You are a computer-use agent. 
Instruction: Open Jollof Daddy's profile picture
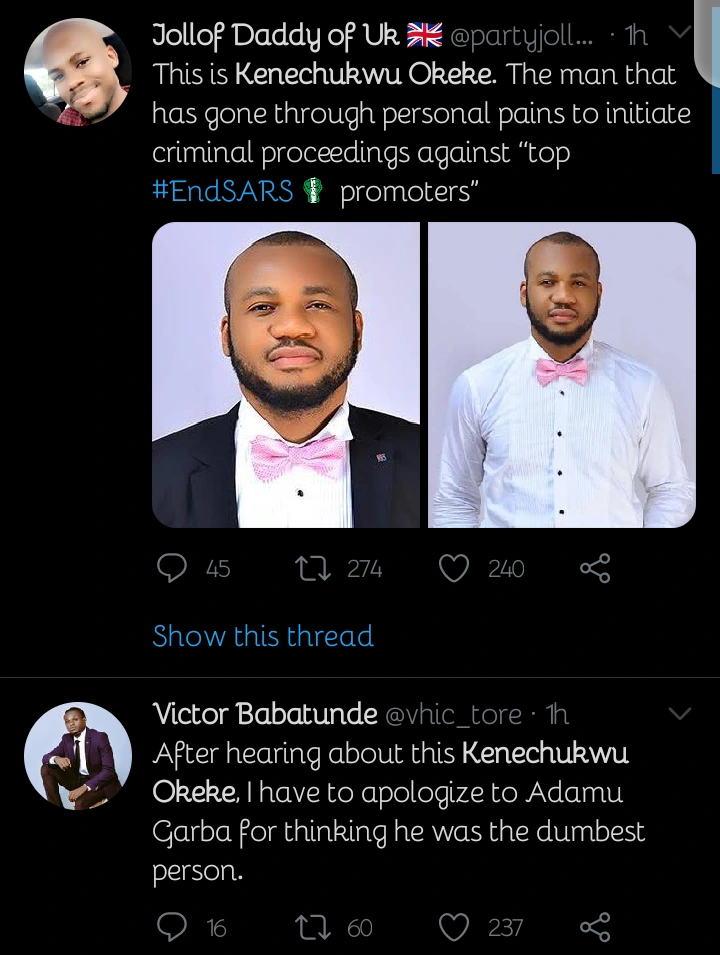coord(77,72)
